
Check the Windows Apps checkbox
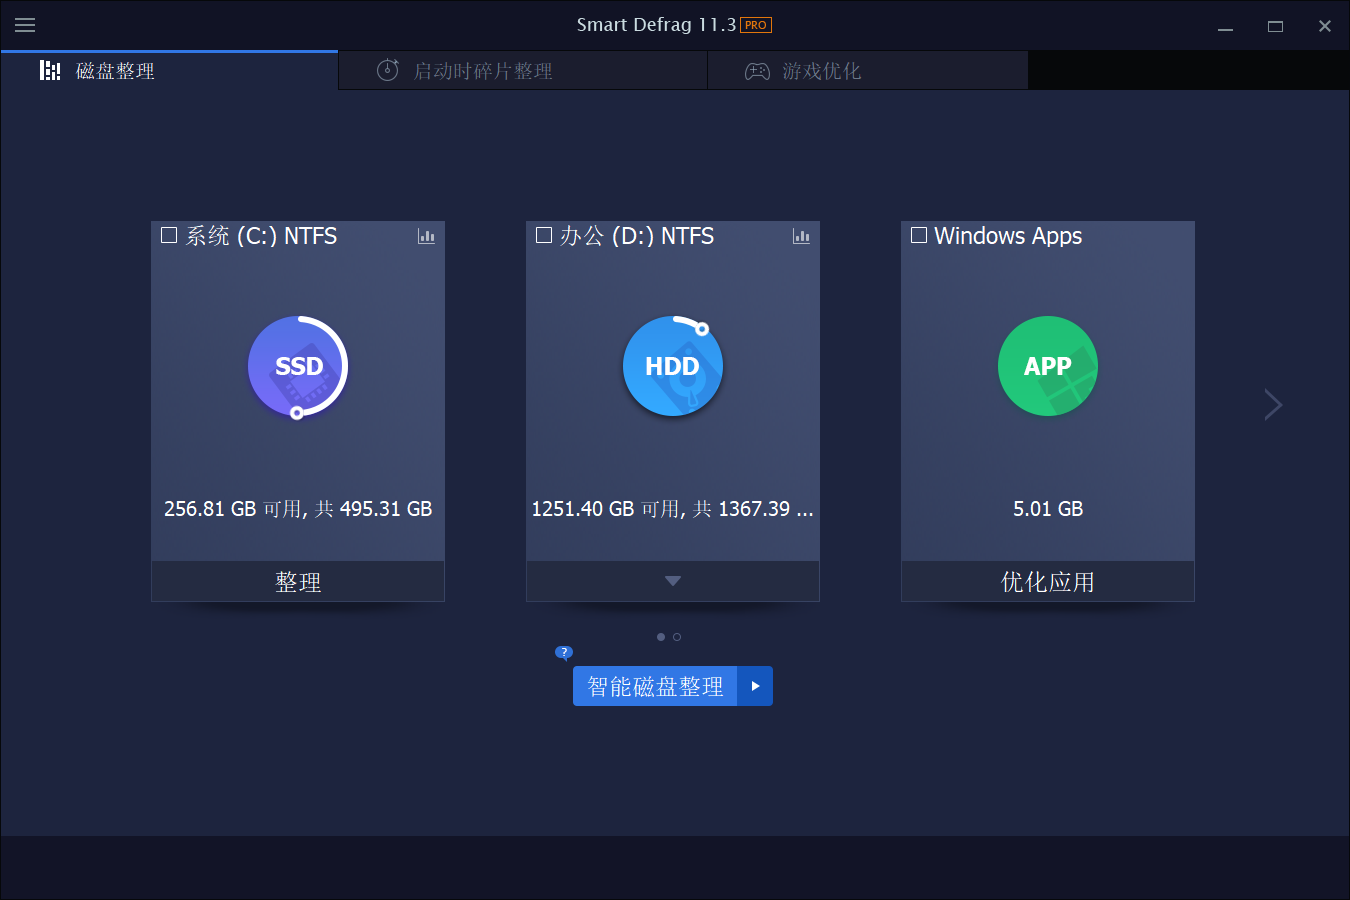point(918,235)
